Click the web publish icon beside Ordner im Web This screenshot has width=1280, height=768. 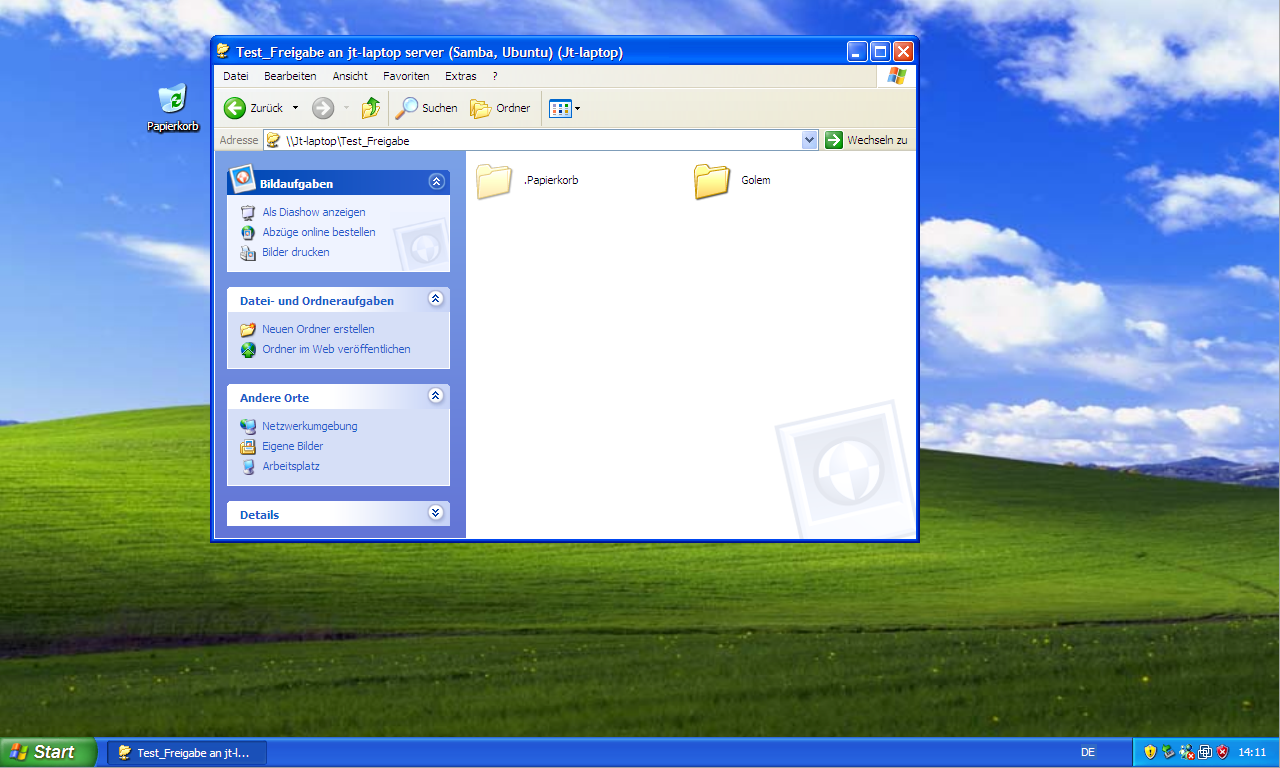tap(248, 350)
